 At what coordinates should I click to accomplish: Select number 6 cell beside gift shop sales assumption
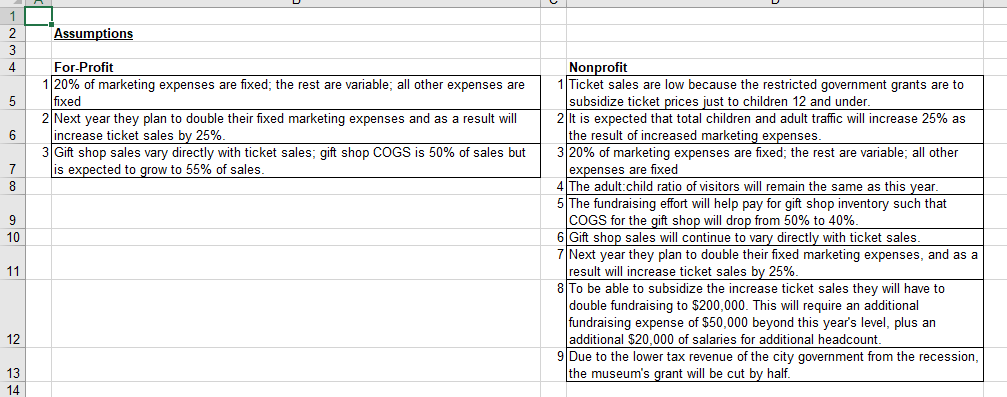(x=554, y=237)
